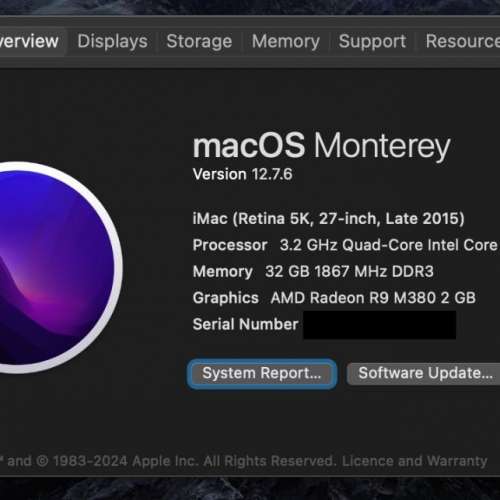
Task: Click the desktop wallpaper below the window
Action: click(x=250, y=489)
